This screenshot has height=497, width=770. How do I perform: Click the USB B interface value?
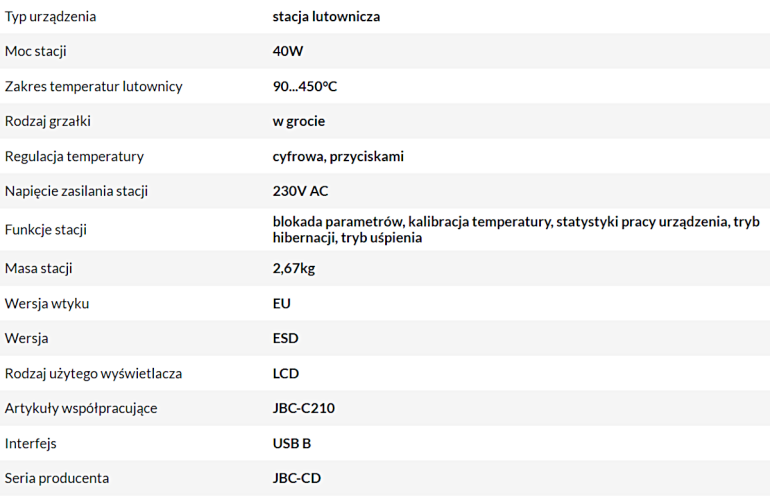tap(292, 443)
